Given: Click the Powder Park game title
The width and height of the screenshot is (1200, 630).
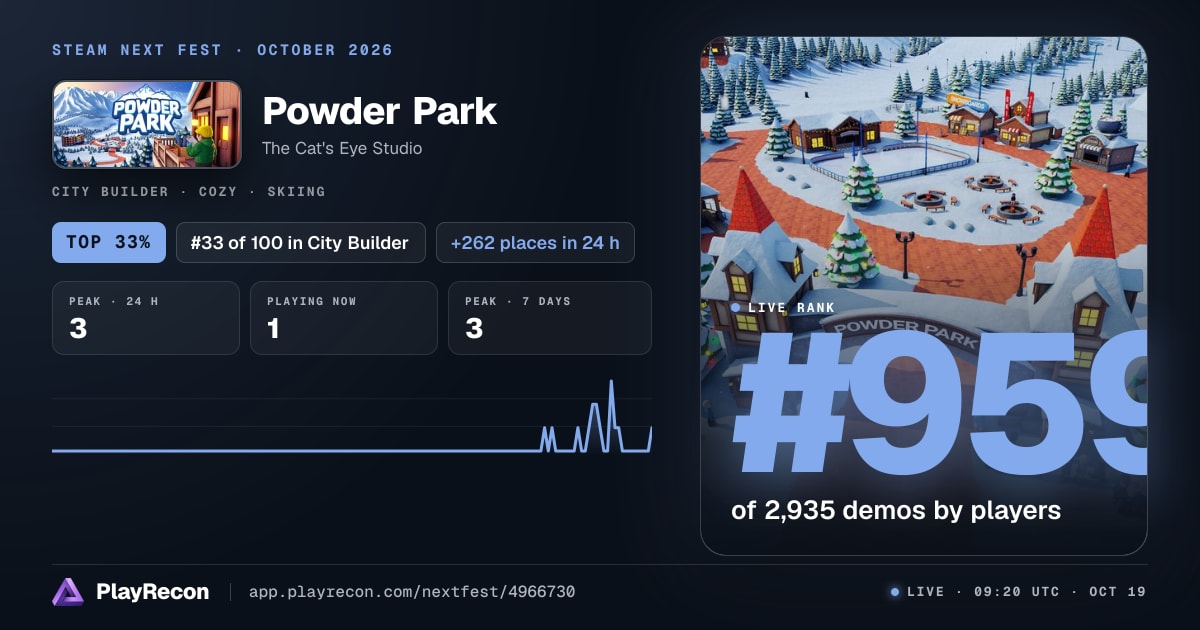Looking at the screenshot, I should tap(379, 111).
